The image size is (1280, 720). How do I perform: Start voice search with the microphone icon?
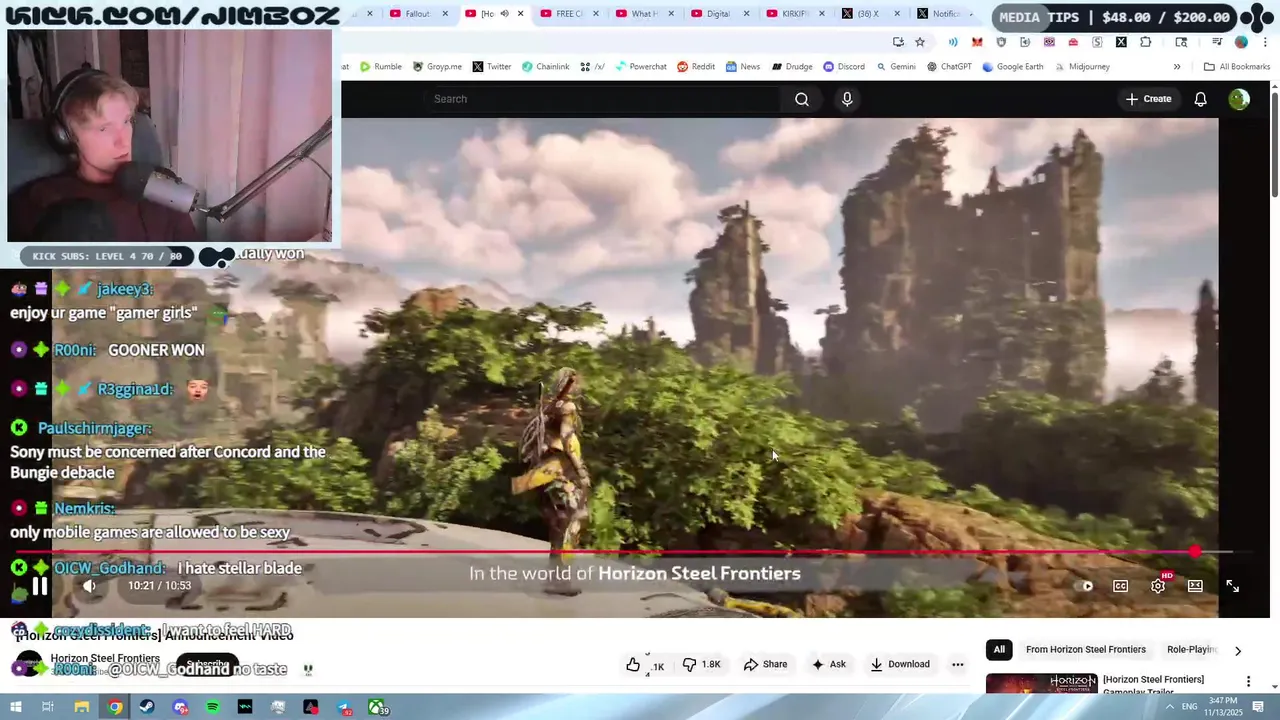click(847, 99)
